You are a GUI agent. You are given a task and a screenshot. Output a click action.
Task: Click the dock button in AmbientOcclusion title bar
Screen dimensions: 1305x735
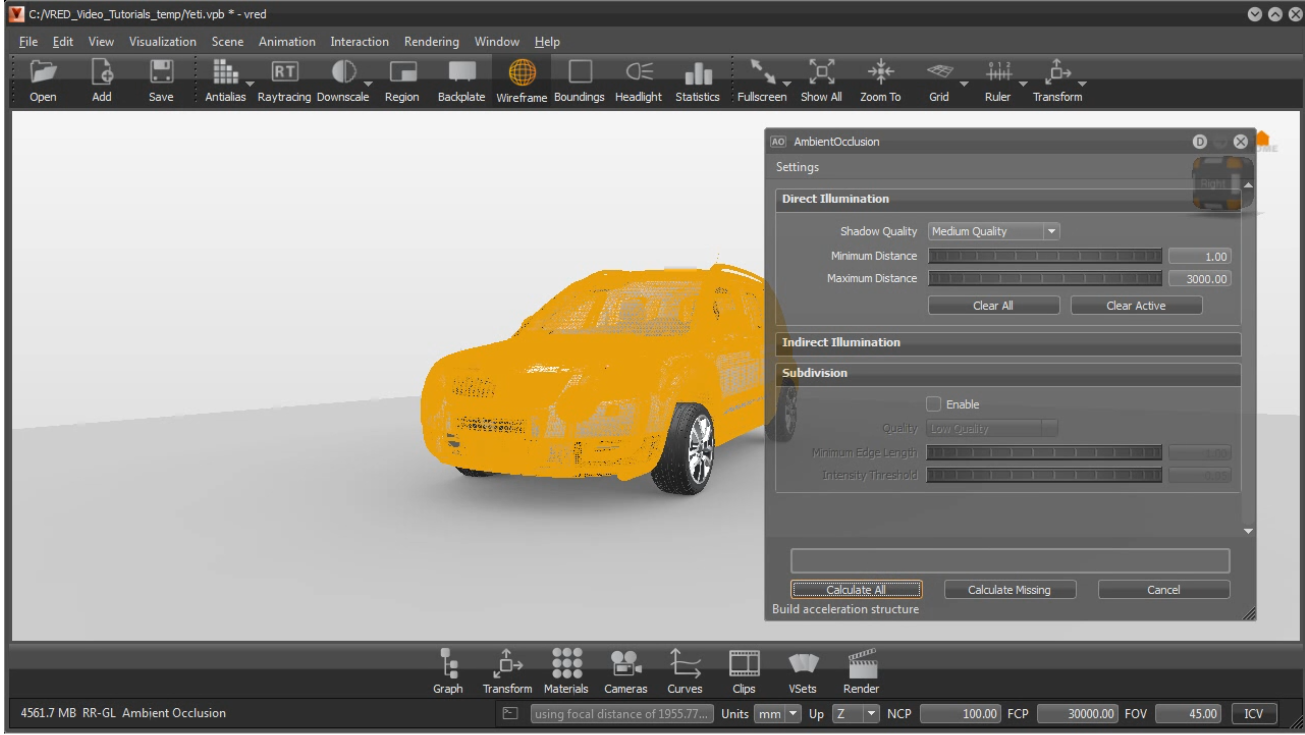[x=1200, y=142]
